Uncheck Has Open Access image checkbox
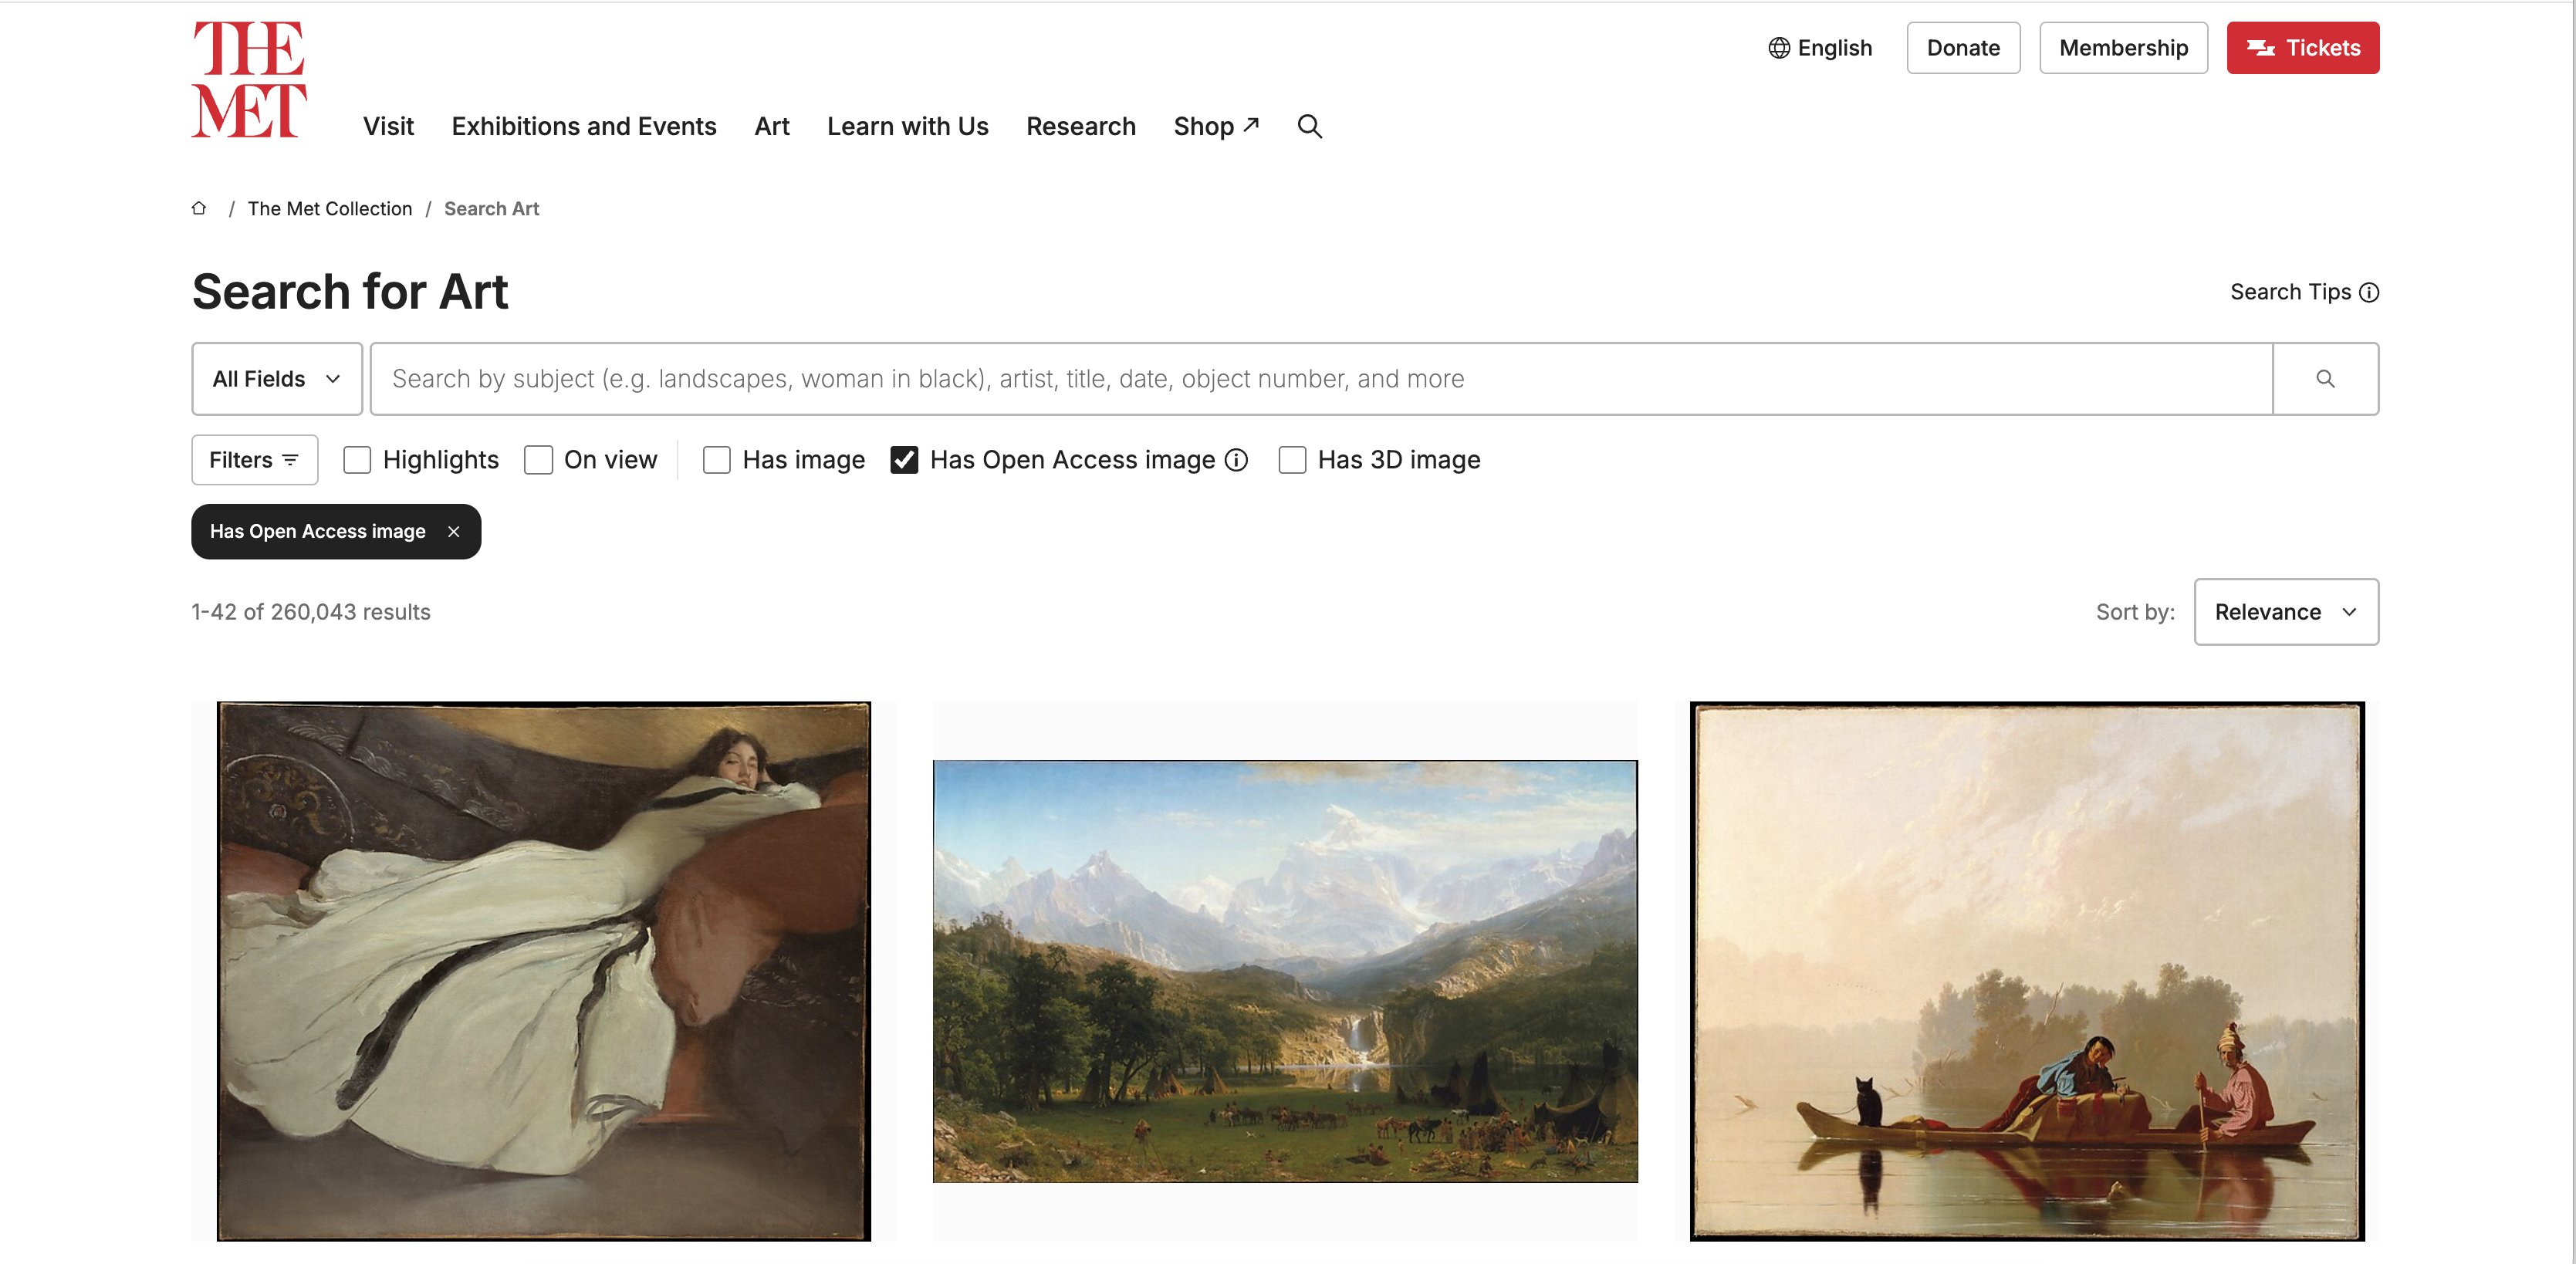This screenshot has width=2576, height=1264. click(x=904, y=460)
